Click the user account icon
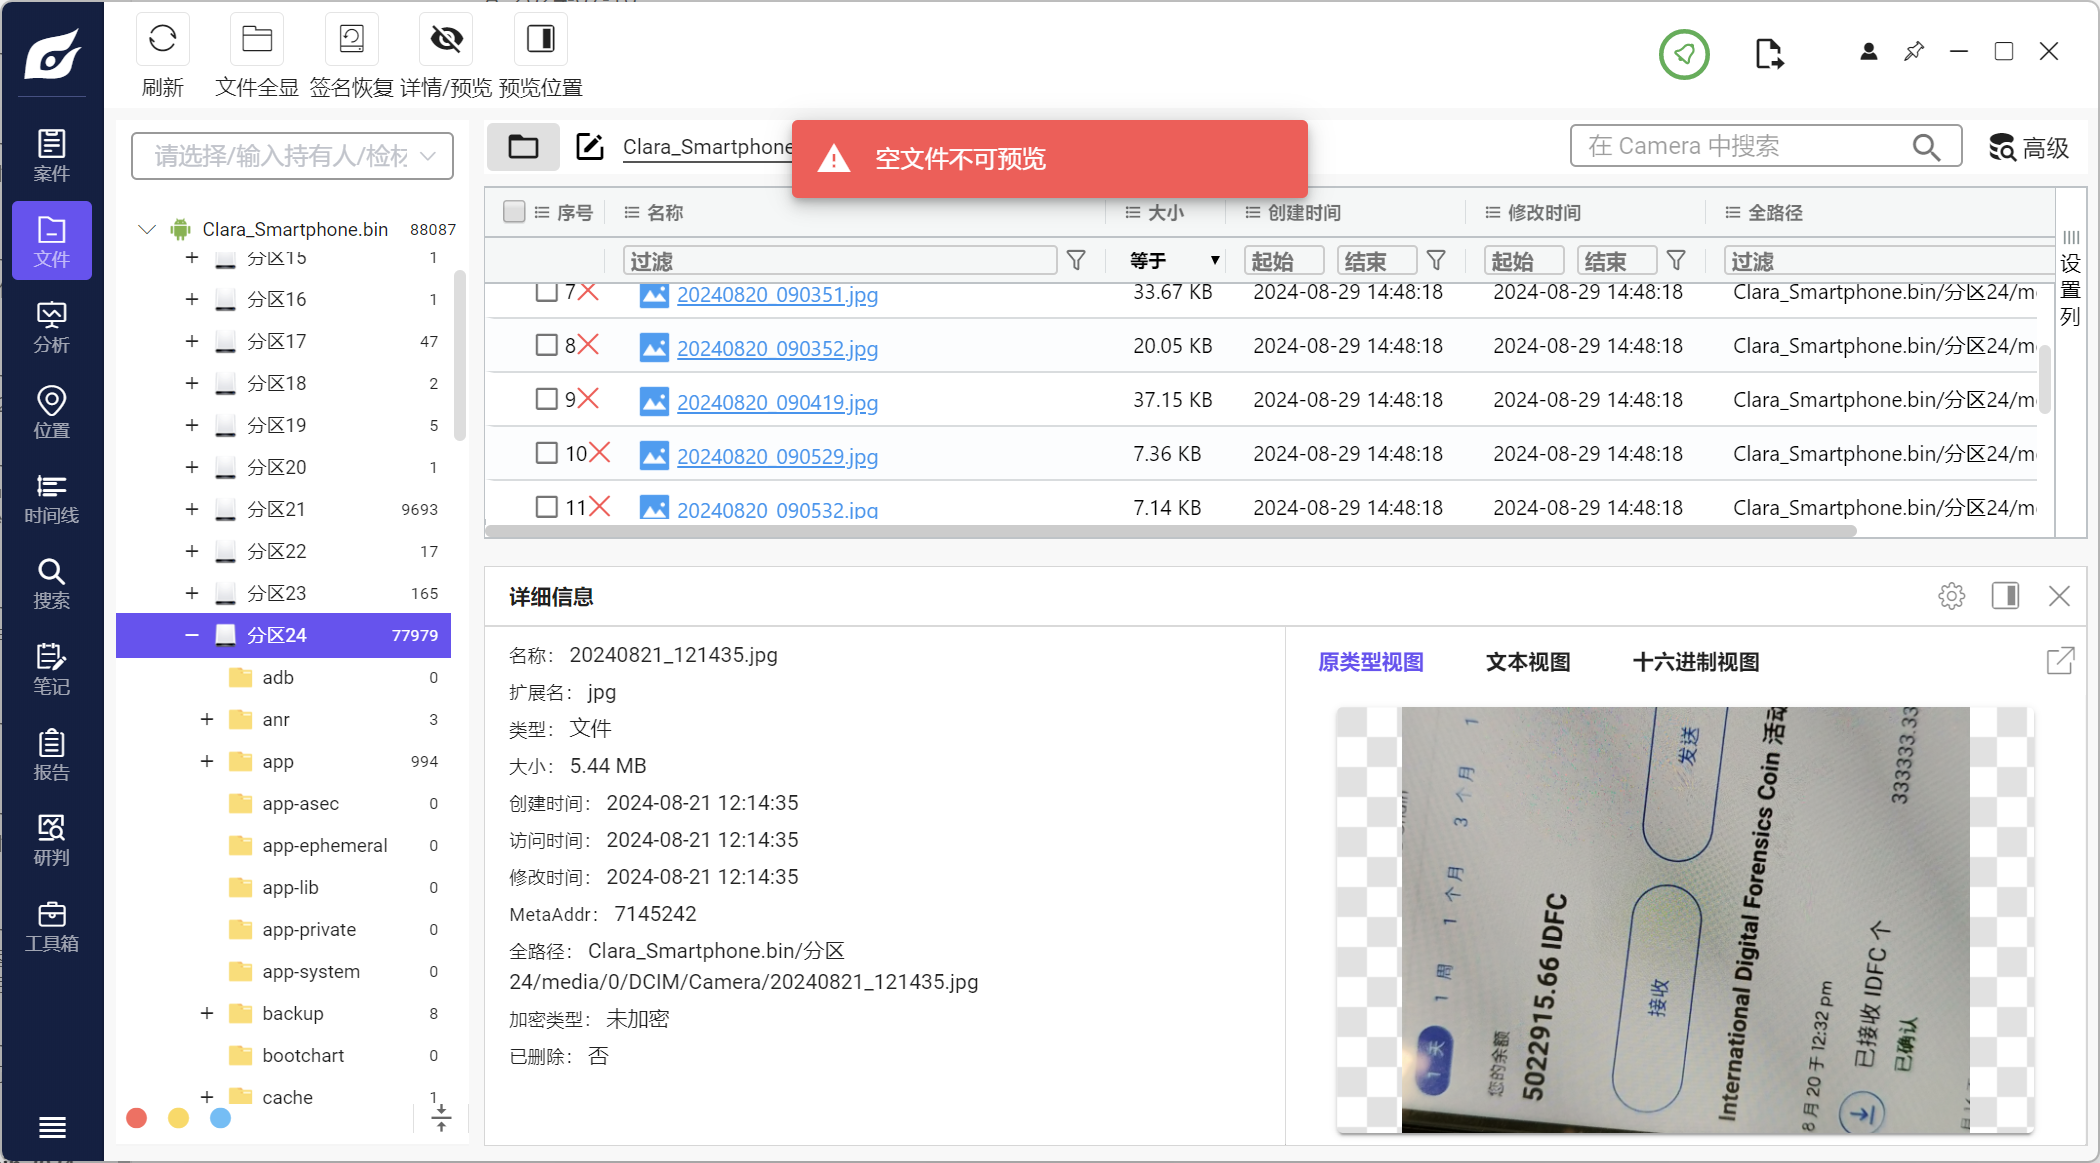This screenshot has width=2100, height=1163. click(x=1868, y=52)
